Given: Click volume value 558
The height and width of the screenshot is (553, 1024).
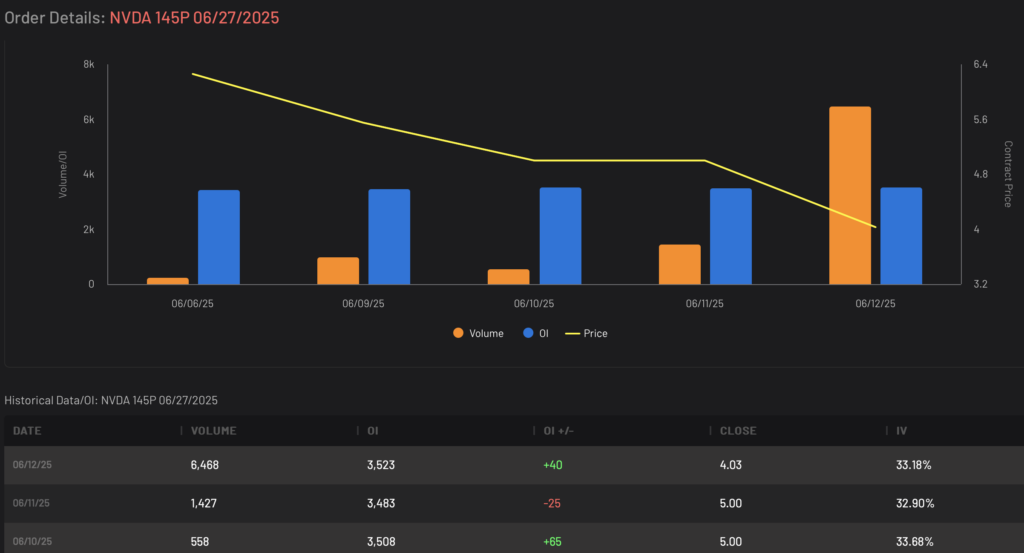Looking at the screenshot, I should 200,541.
